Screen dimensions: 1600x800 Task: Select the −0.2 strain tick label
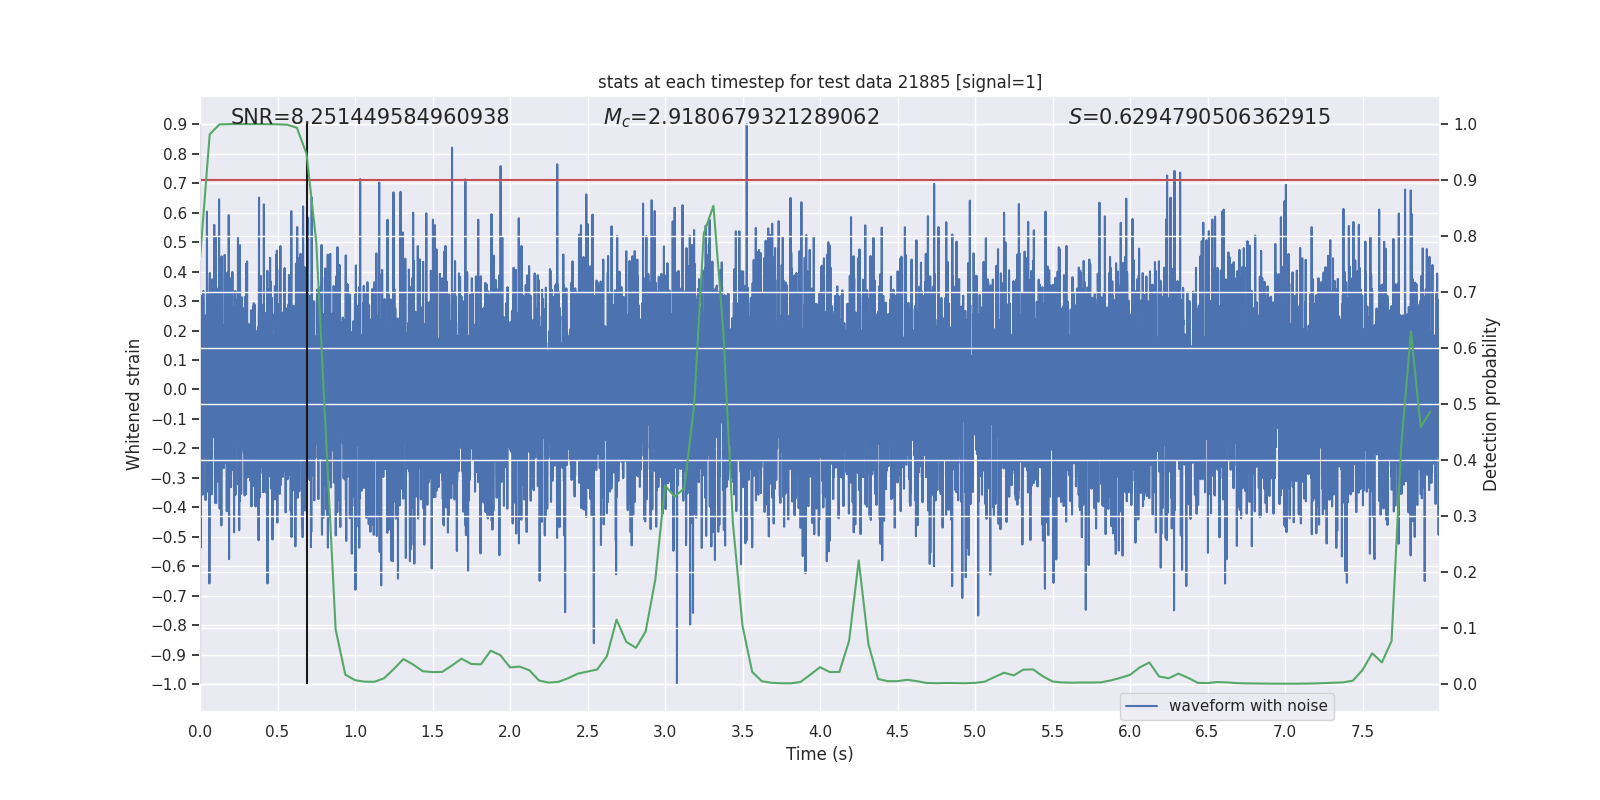coord(169,449)
